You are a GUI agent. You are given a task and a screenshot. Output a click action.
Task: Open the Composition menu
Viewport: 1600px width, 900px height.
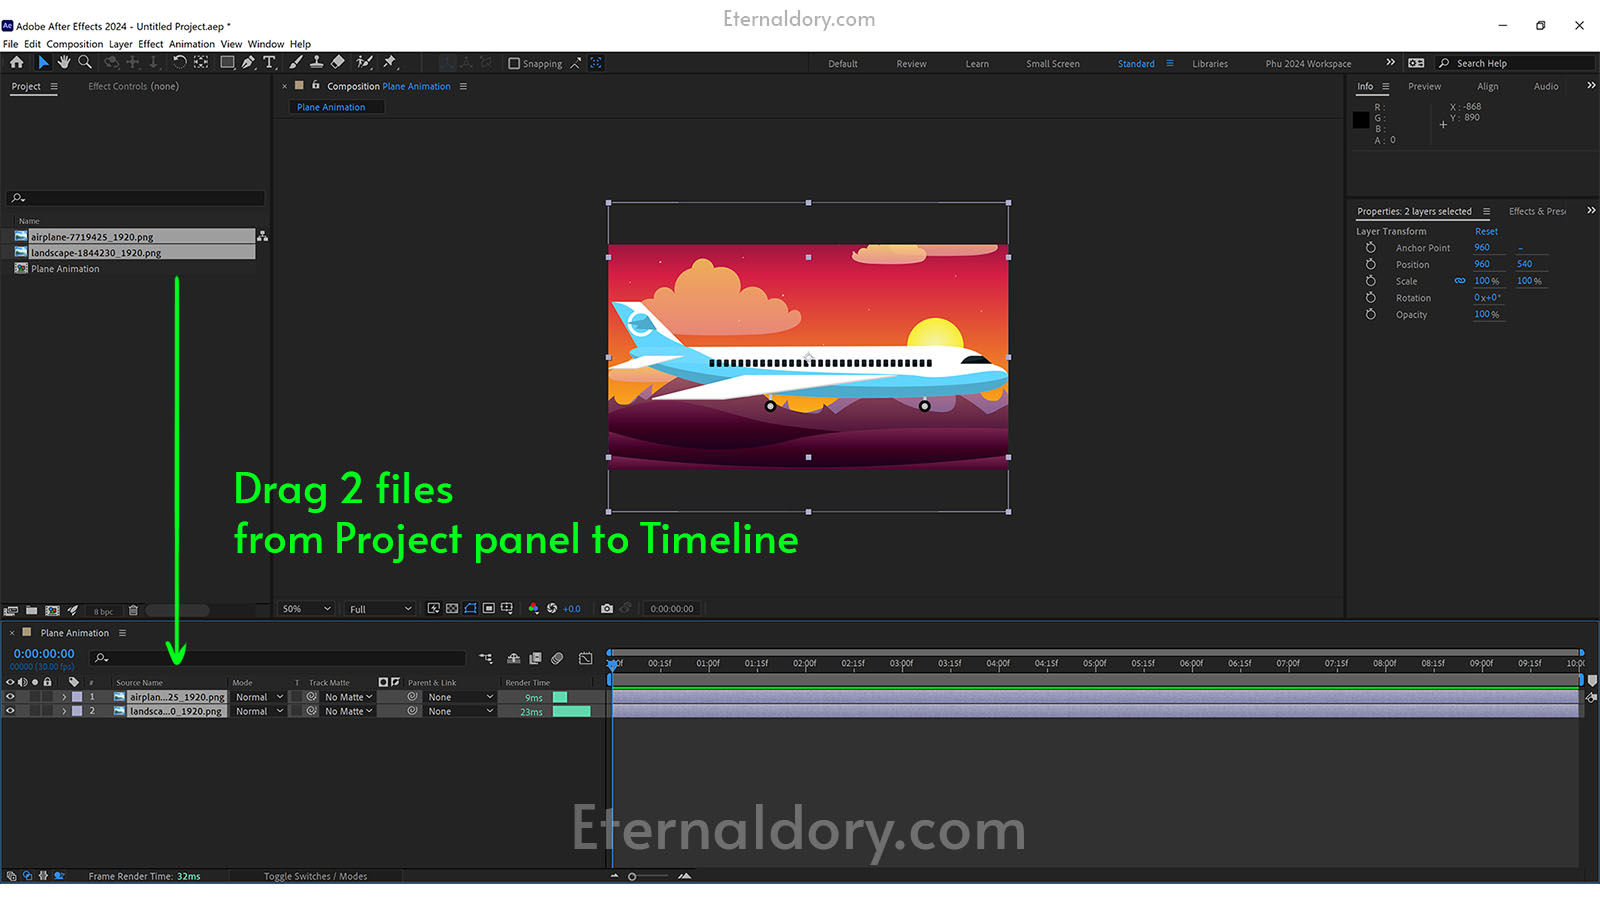coord(74,44)
